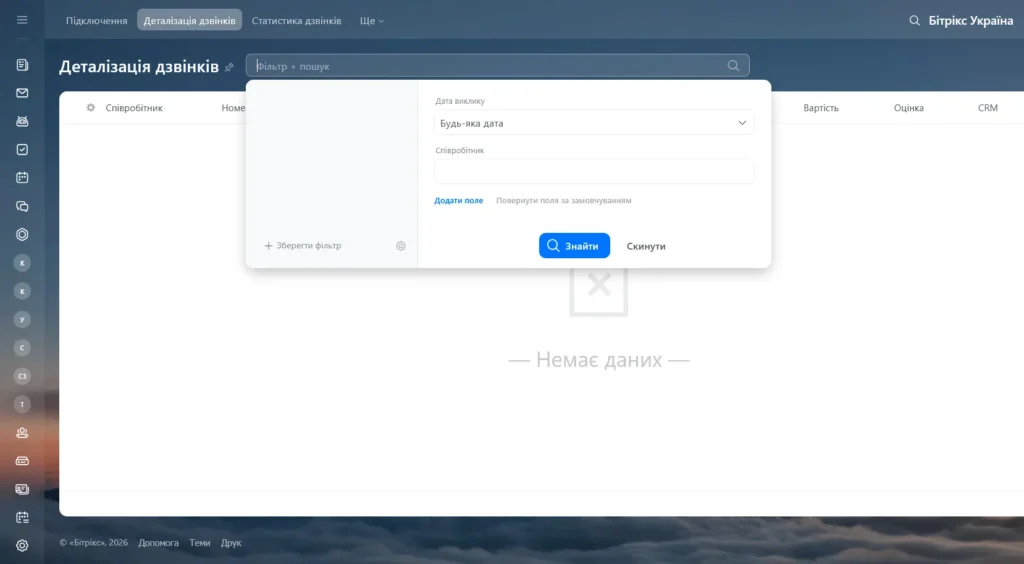This screenshot has height=564, width=1024.
Task: Sort by Оцінка column header
Action: click(908, 108)
